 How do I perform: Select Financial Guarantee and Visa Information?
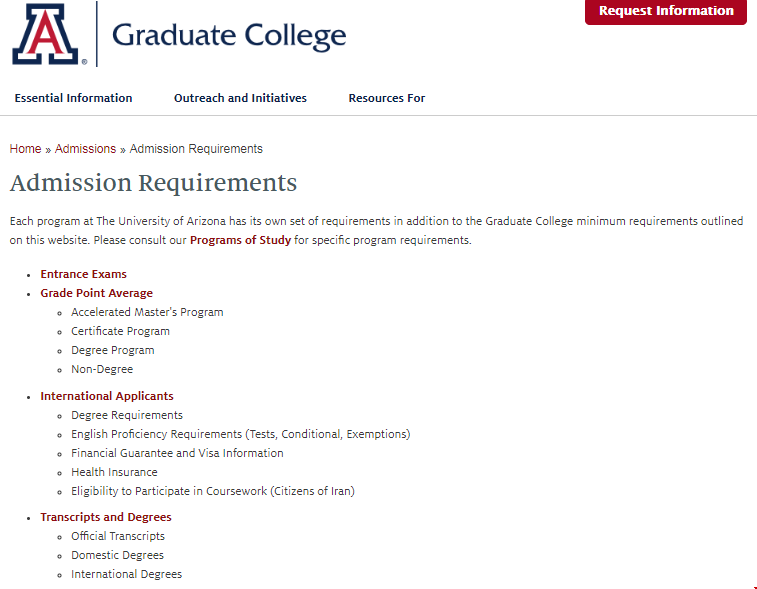pos(177,453)
